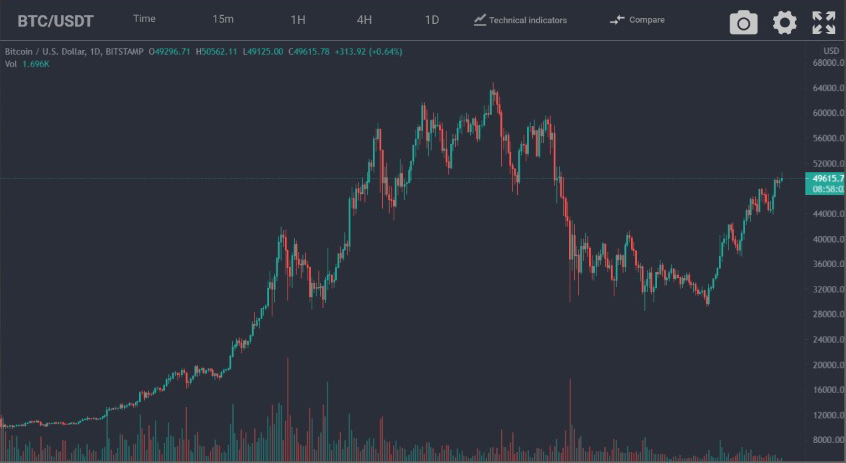This screenshot has width=846, height=463.
Task: Click the Compare arrows icon
Action: click(617, 19)
